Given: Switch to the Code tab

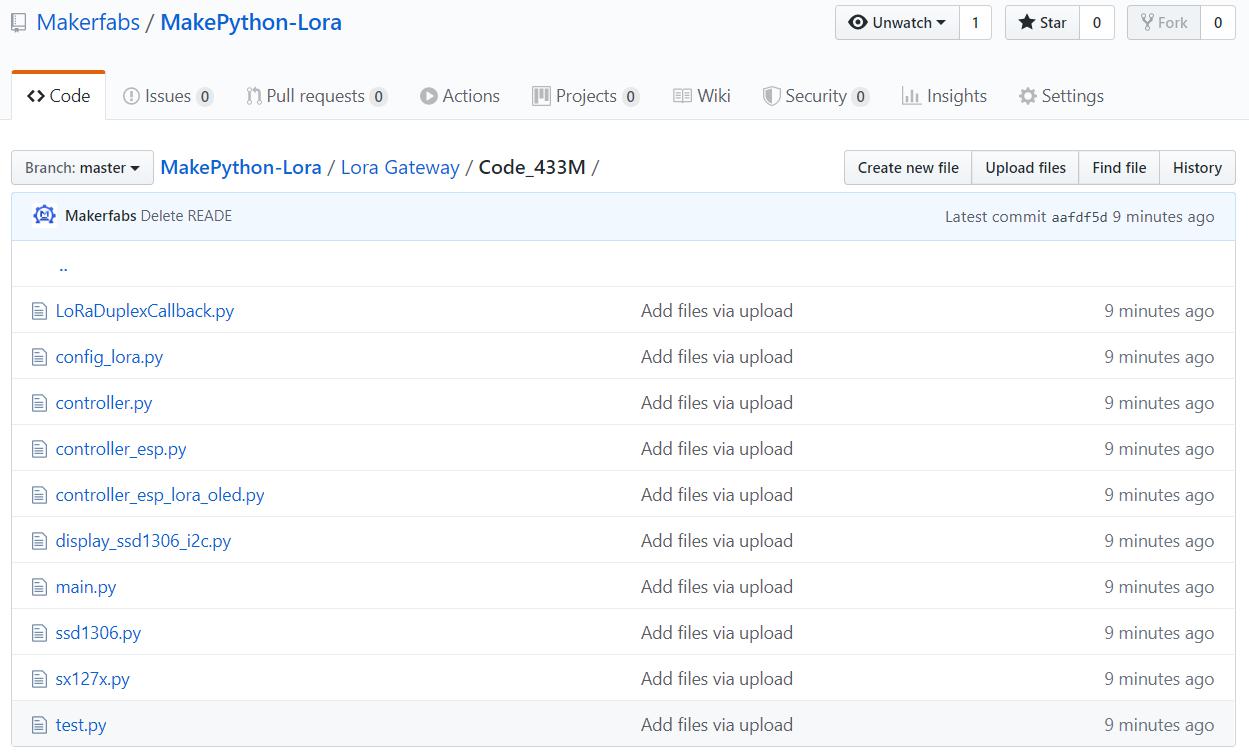Looking at the screenshot, I should [x=59, y=96].
